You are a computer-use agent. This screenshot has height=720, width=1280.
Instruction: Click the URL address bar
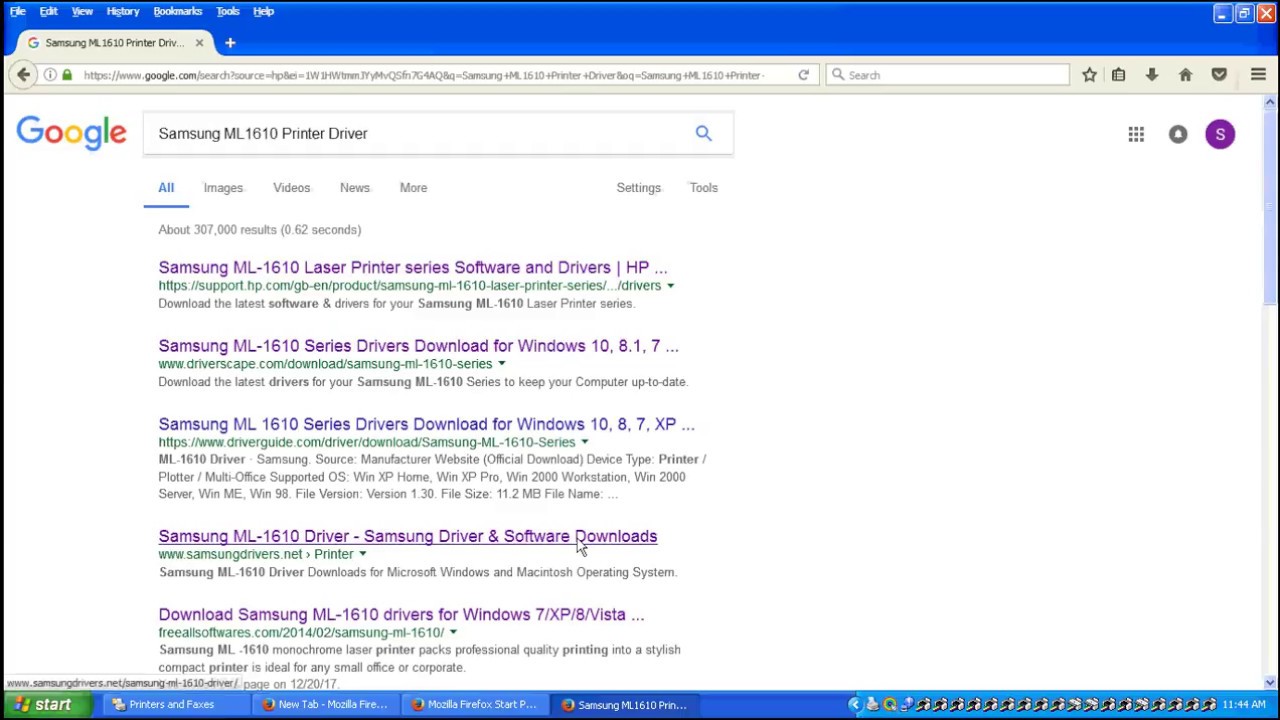coord(425,75)
